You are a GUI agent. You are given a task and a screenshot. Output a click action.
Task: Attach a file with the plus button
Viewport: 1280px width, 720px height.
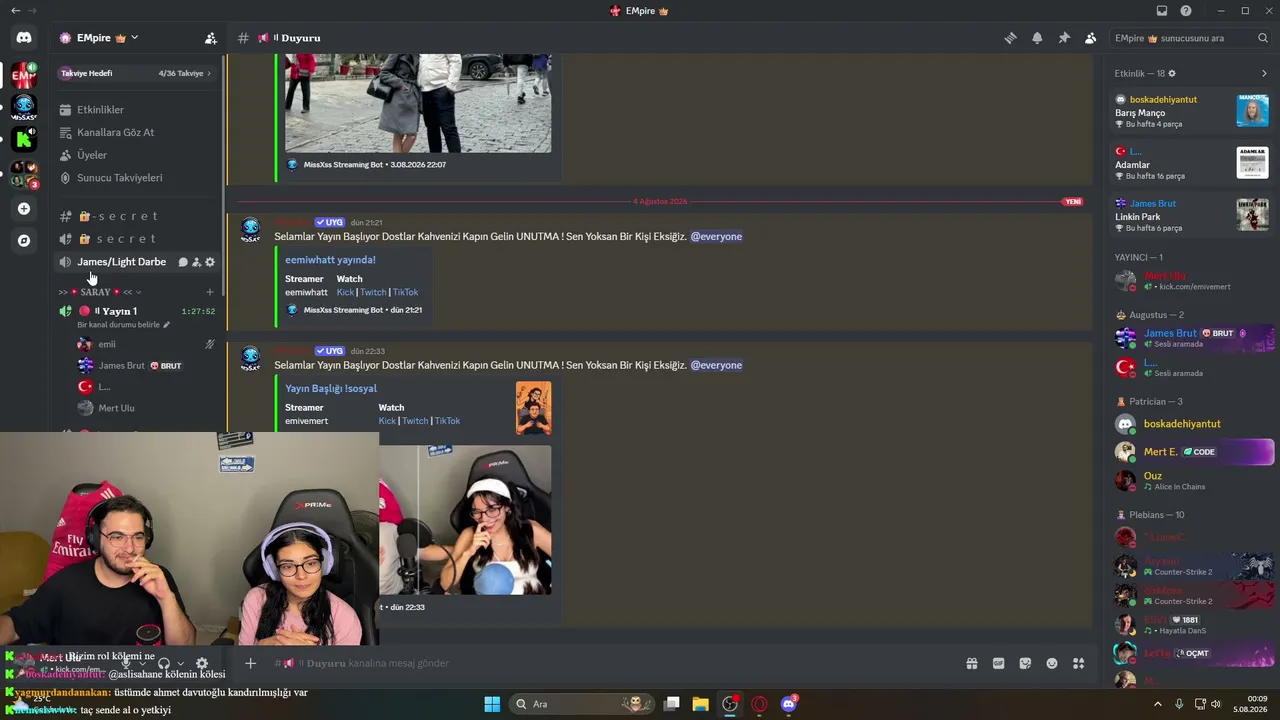click(x=251, y=663)
